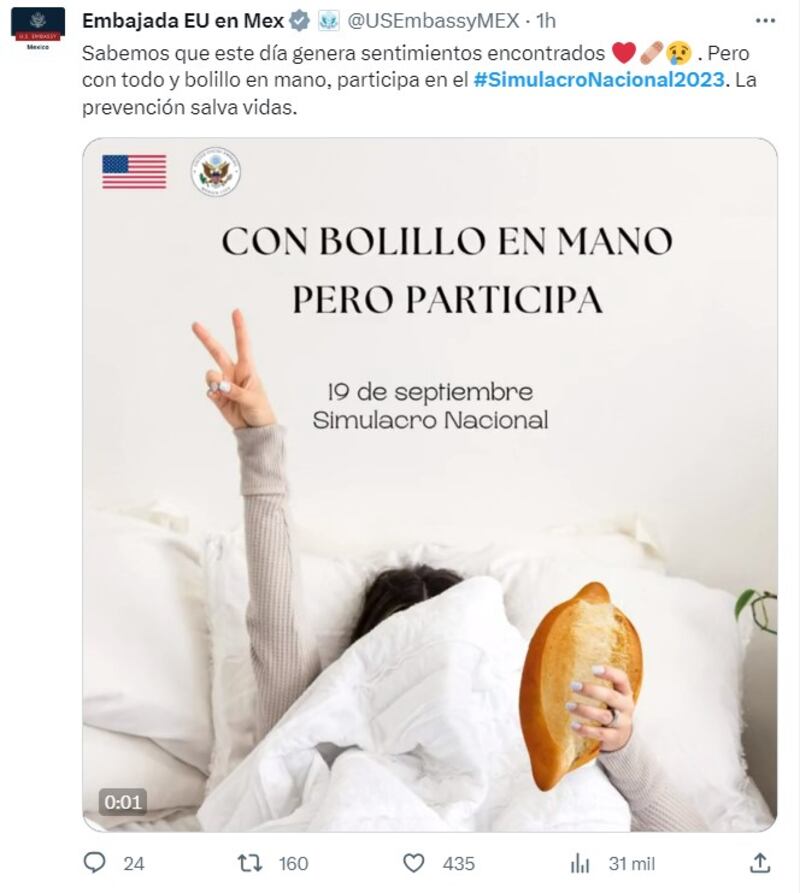The width and height of the screenshot is (800, 893).
Task: Click the 24 replies count
Action: [134, 864]
